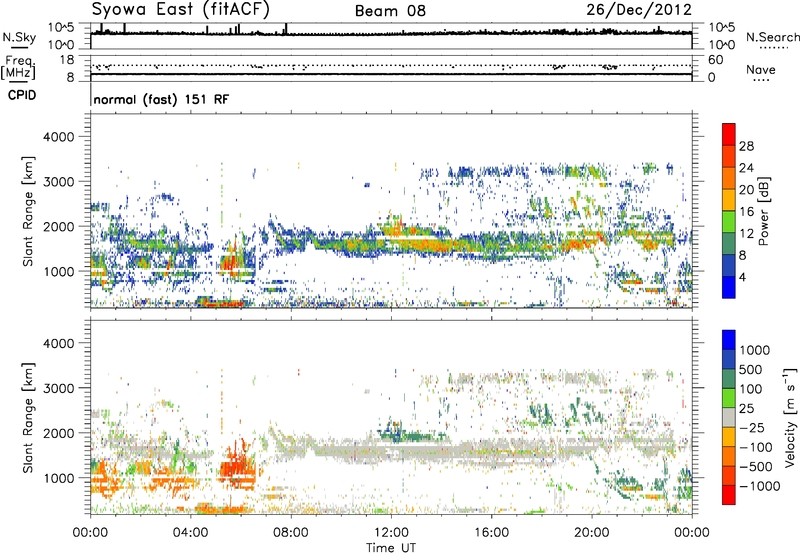
Task: Click the 'Power [dB]' color bar label
Action: click(763, 211)
